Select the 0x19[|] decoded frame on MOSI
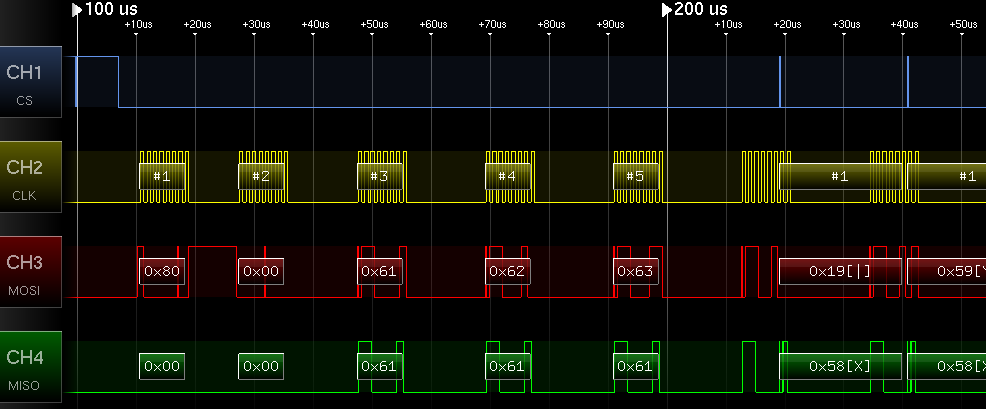The height and width of the screenshot is (409, 986). coord(840,271)
